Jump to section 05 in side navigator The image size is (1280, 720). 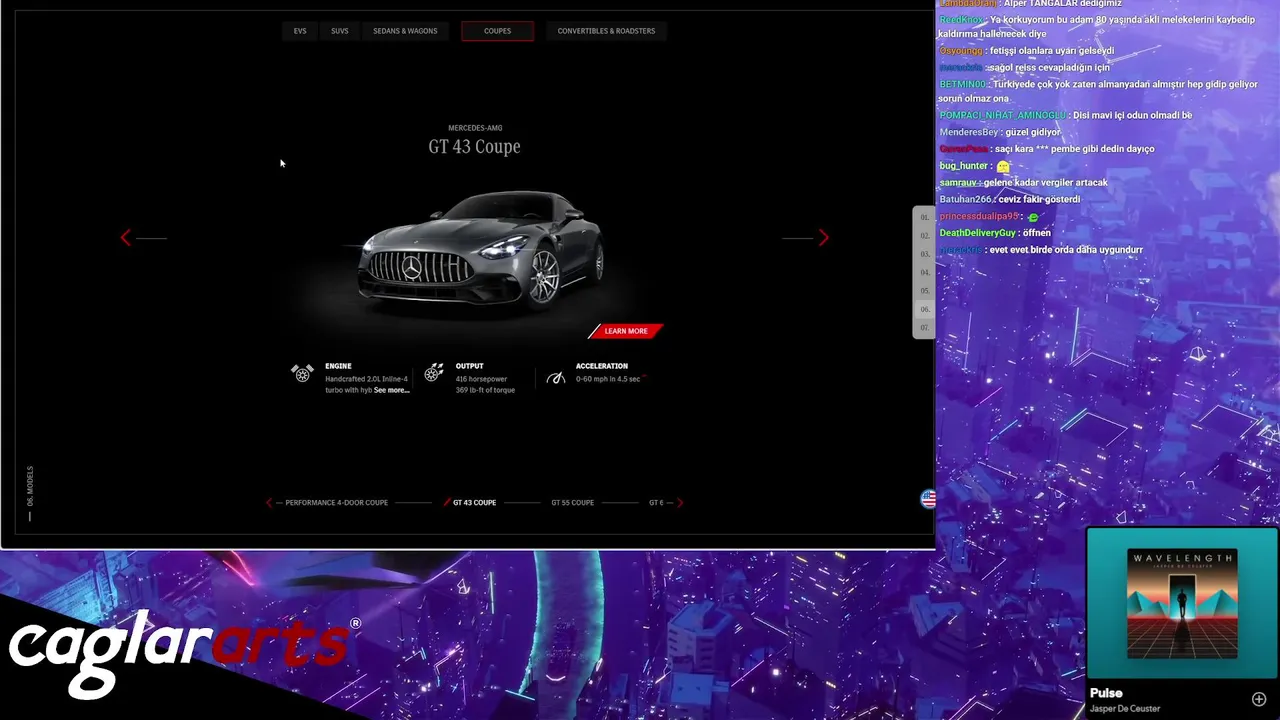pos(925,291)
